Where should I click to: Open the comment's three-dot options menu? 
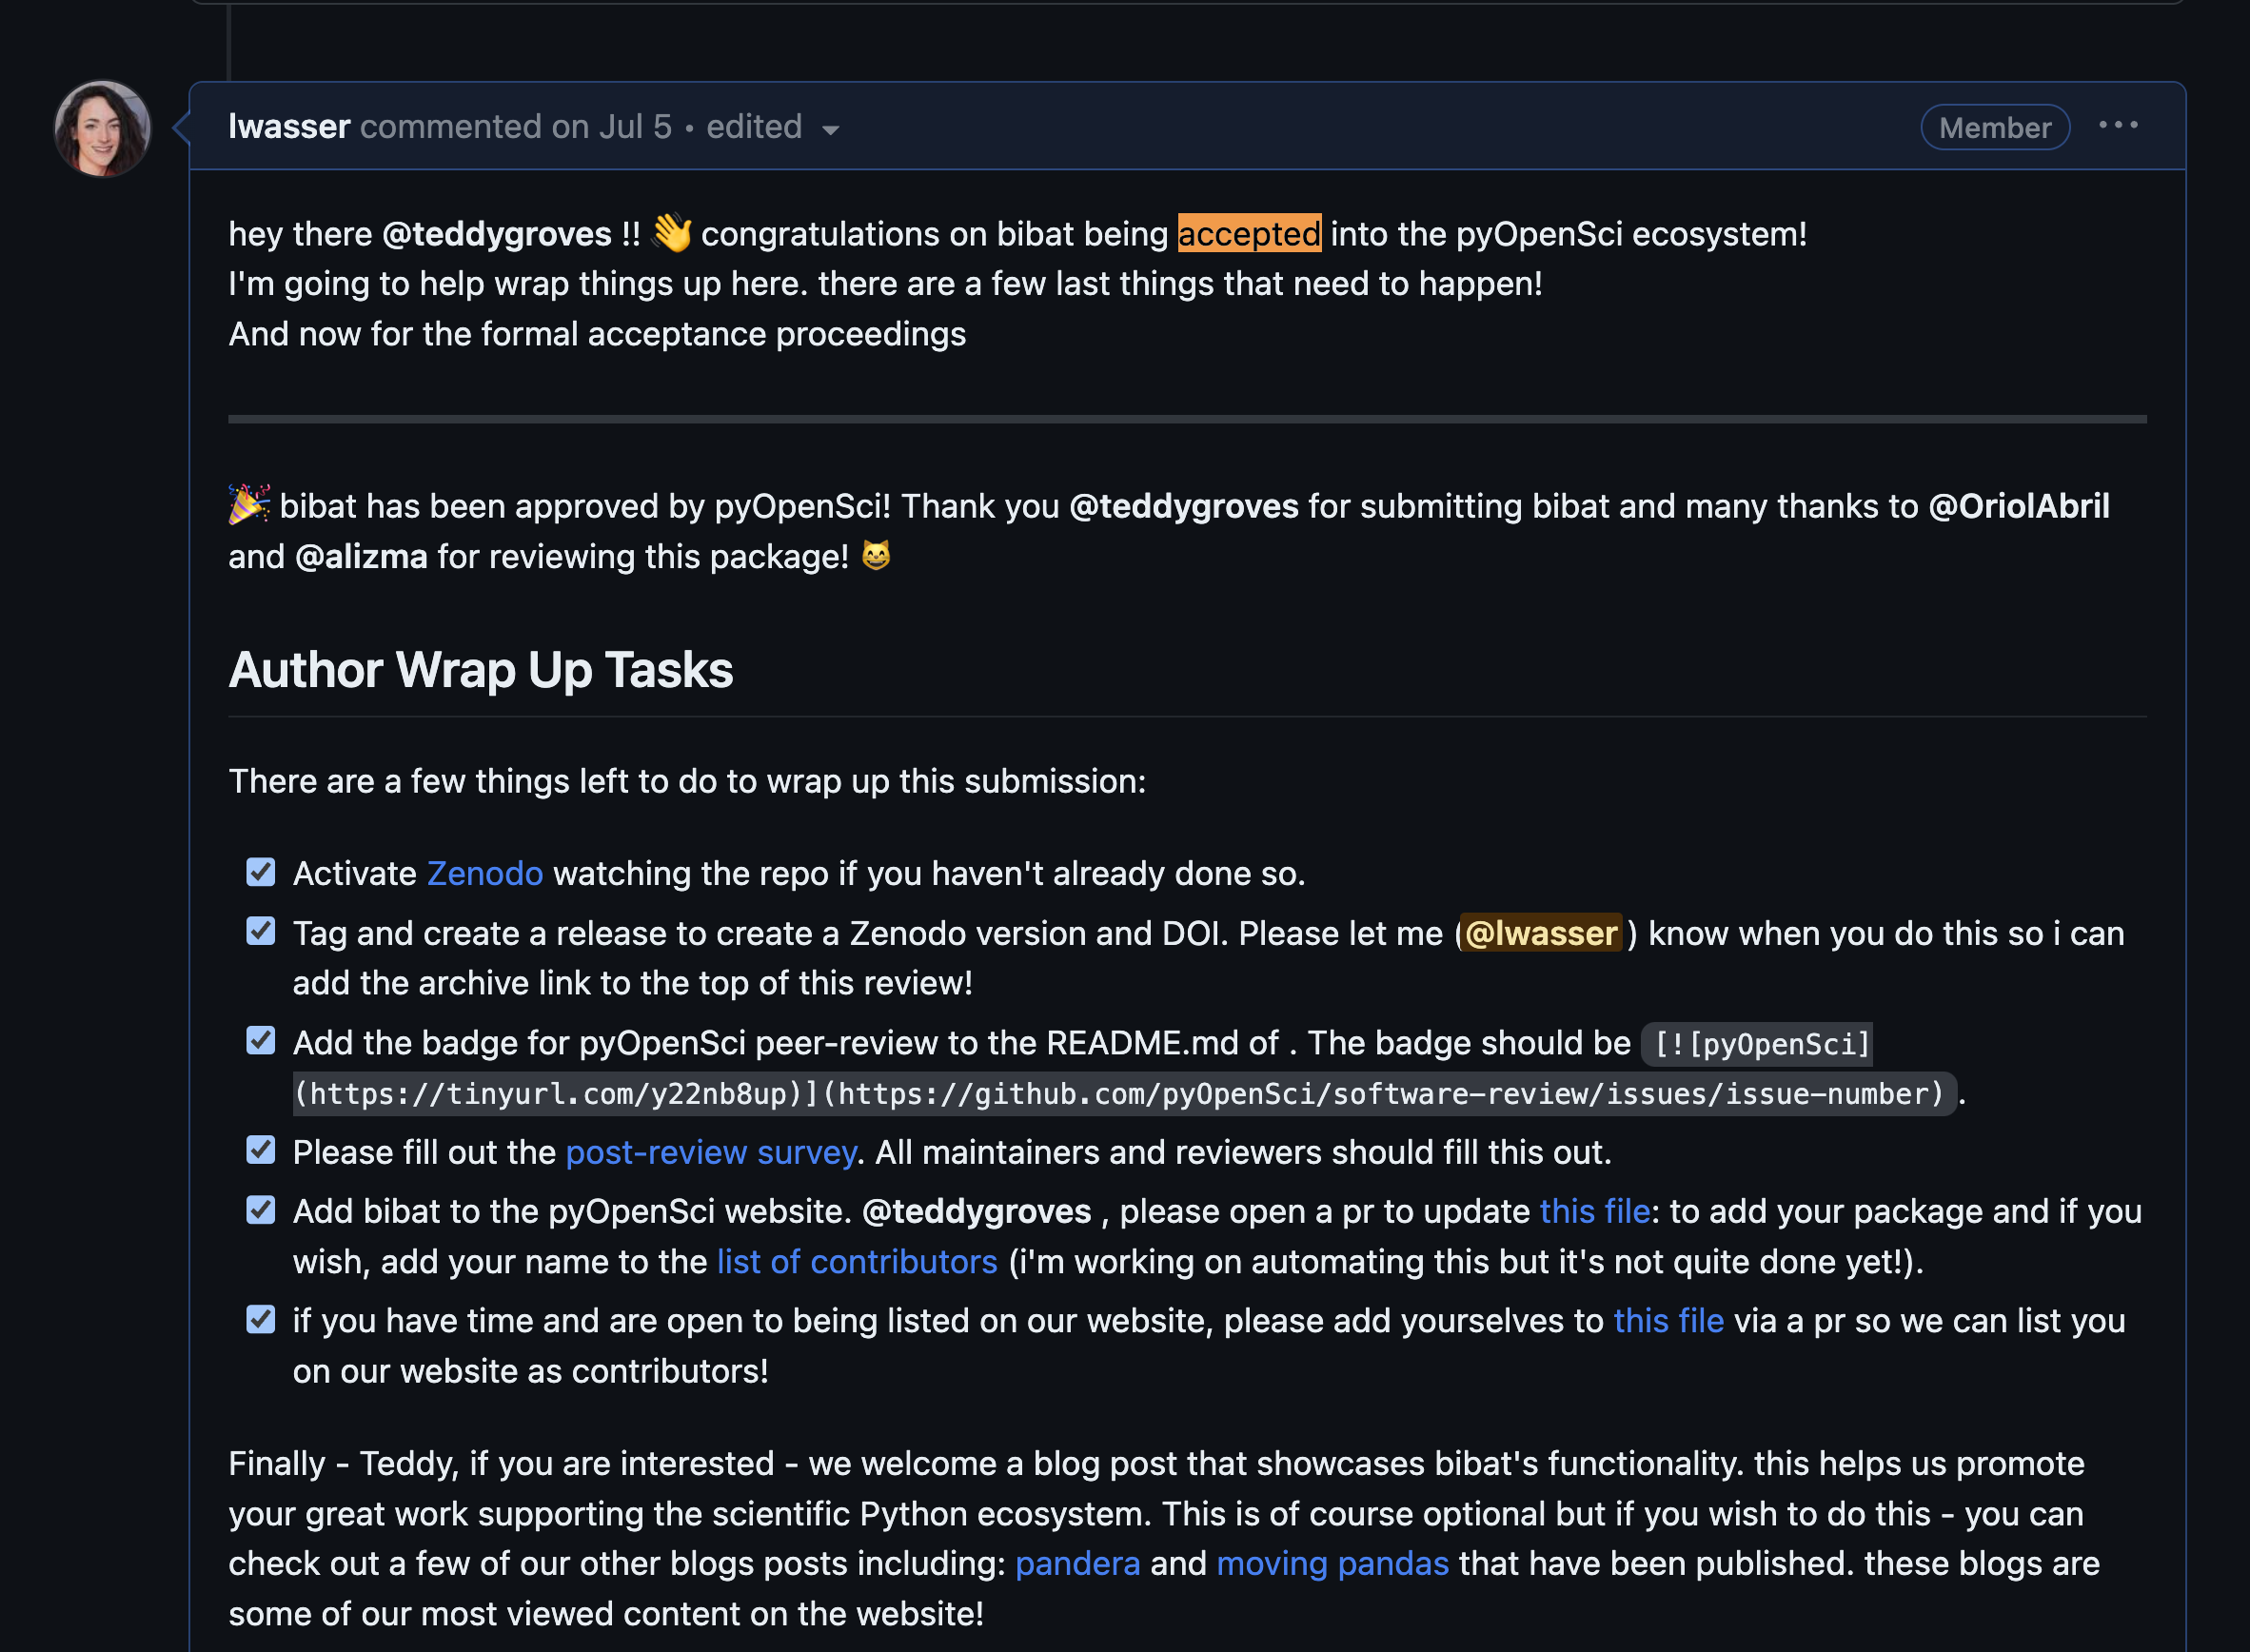(x=2117, y=126)
